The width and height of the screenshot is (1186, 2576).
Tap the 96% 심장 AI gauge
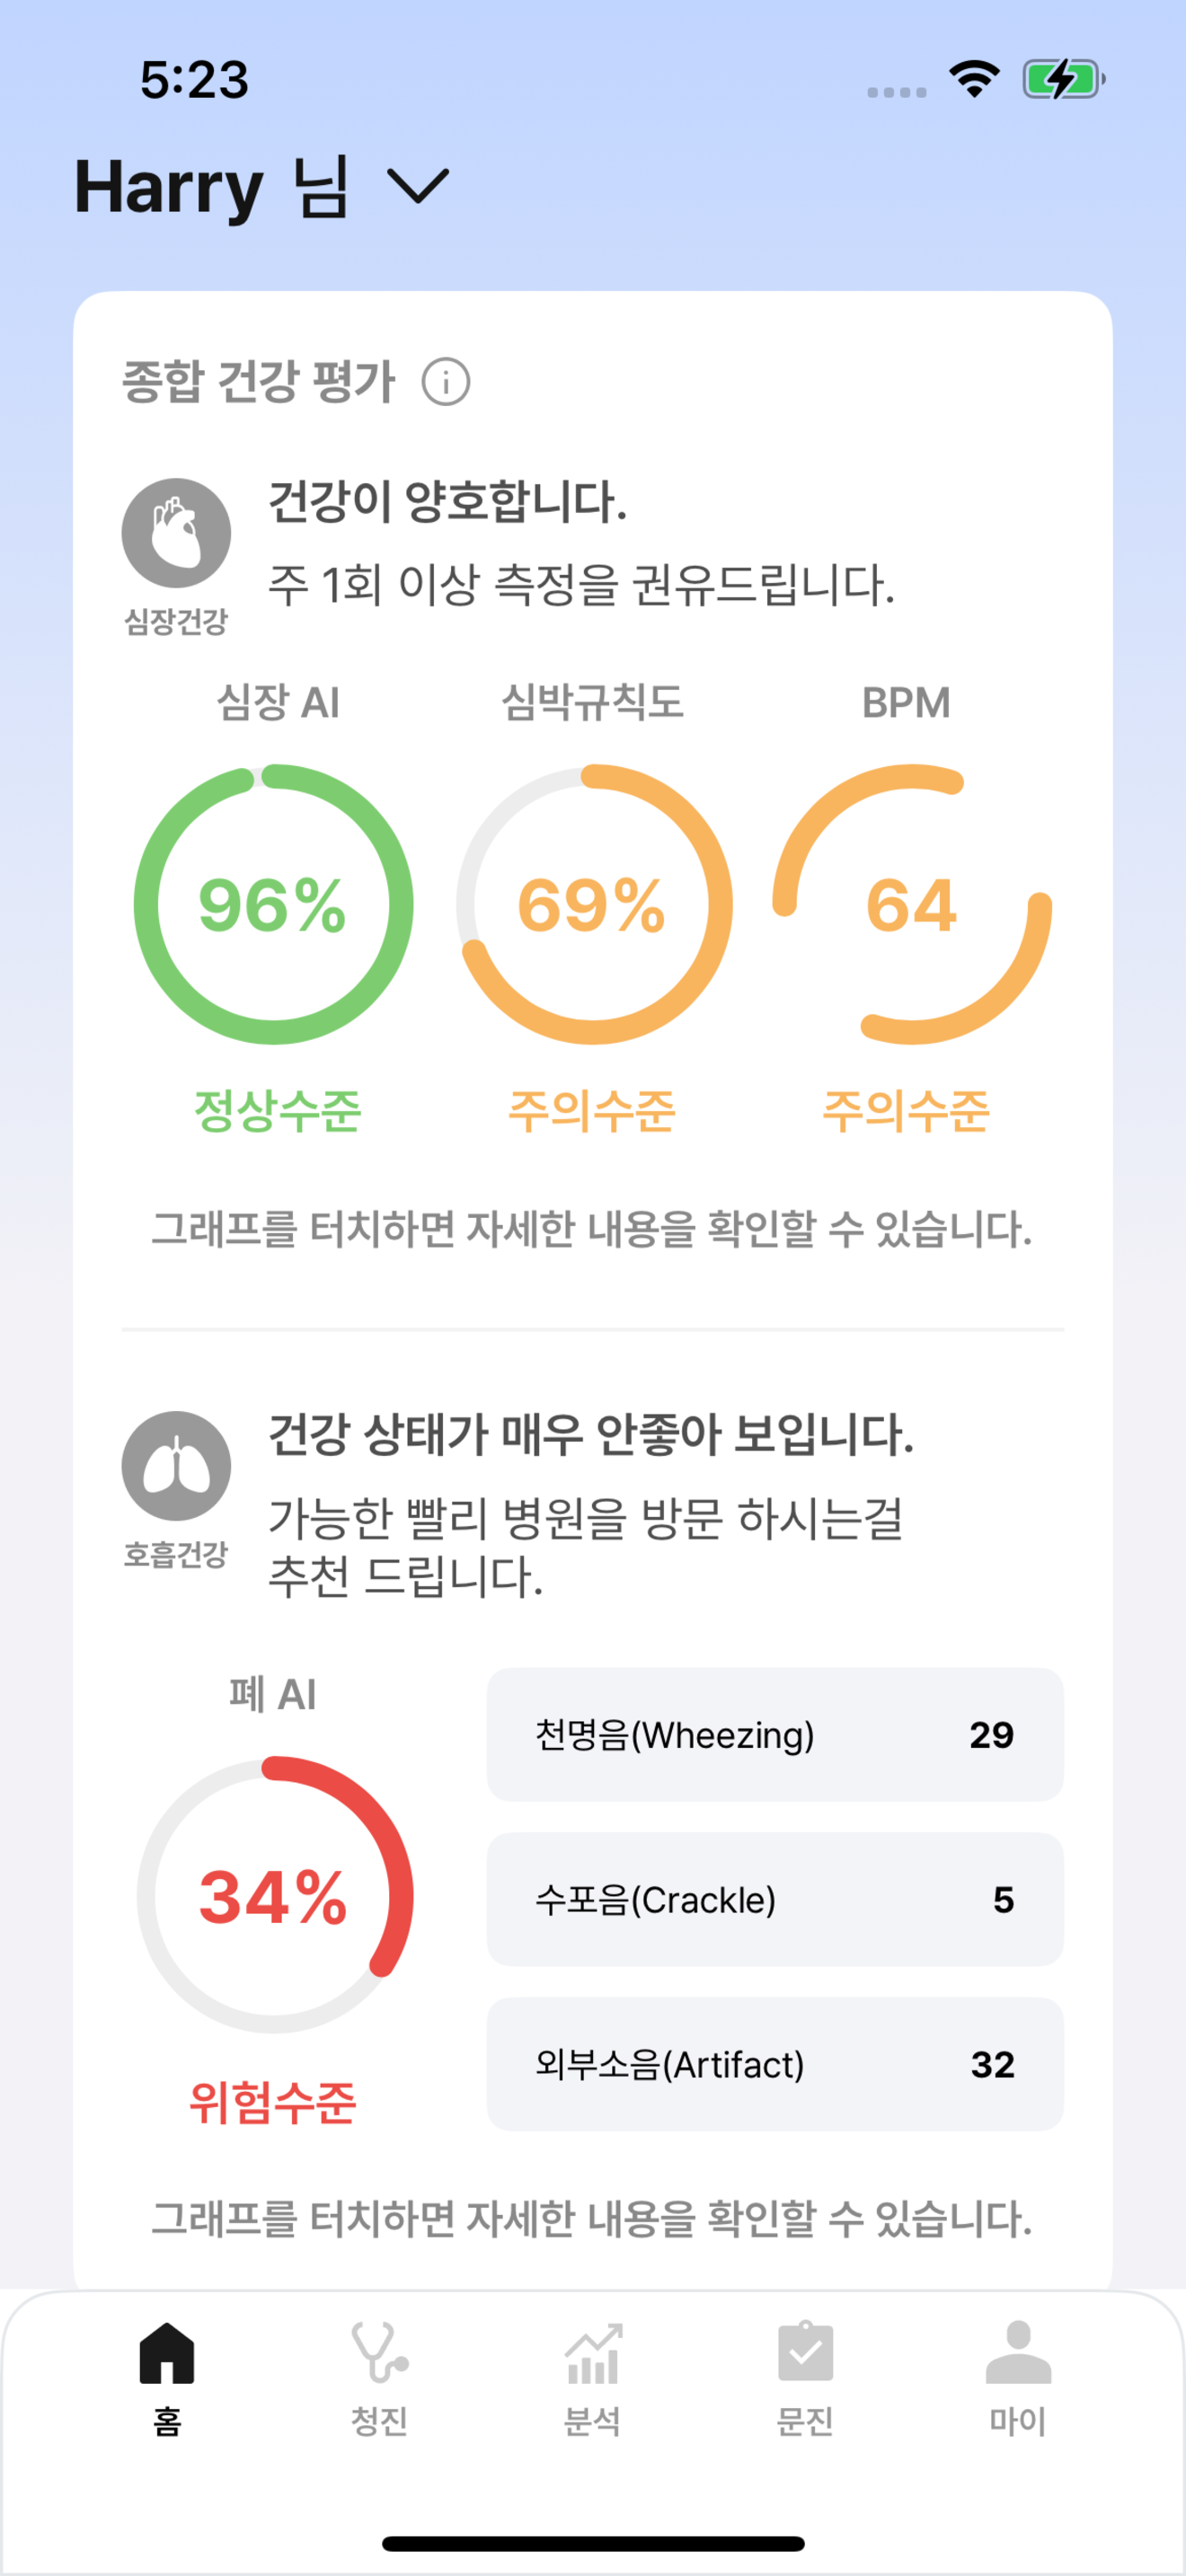(273, 904)
